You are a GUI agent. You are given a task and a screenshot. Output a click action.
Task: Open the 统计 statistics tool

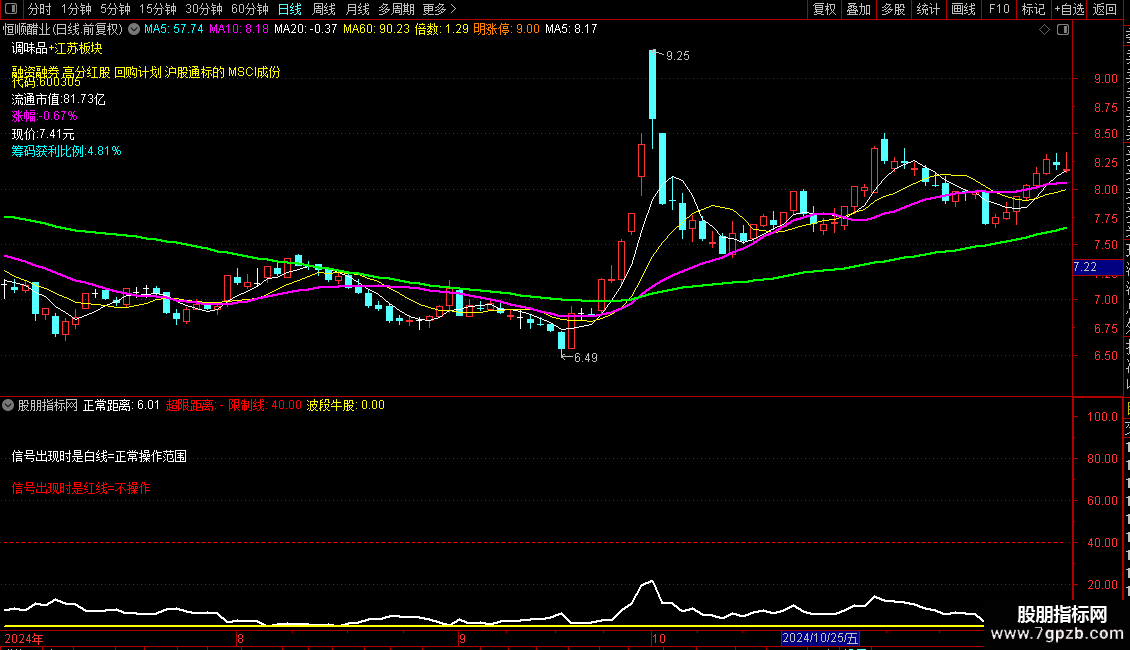pyautogui.click(x=928, y=9)
